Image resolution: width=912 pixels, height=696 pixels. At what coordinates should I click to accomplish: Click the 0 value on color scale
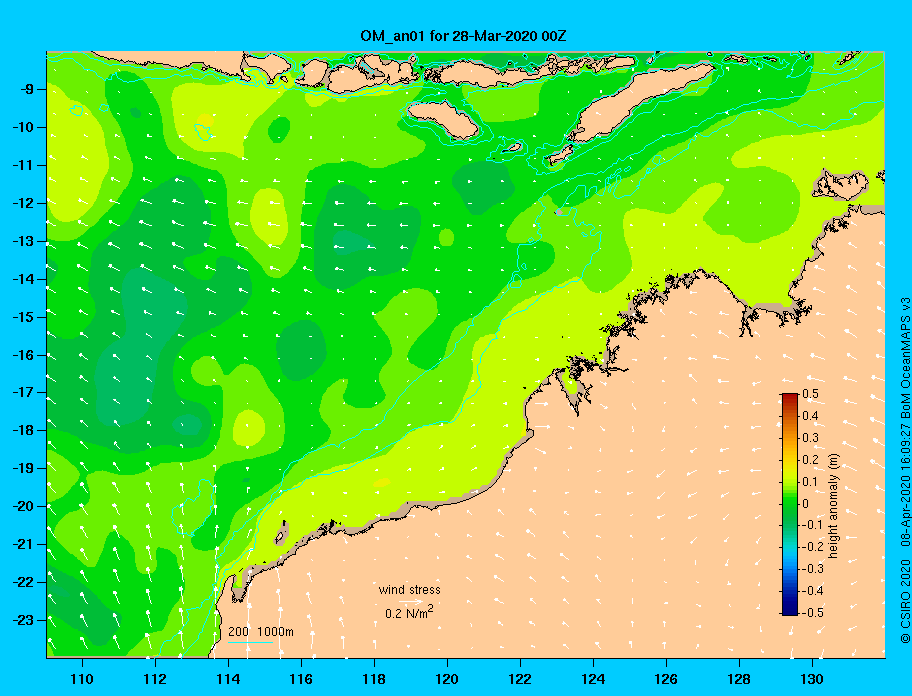(806, 504)
